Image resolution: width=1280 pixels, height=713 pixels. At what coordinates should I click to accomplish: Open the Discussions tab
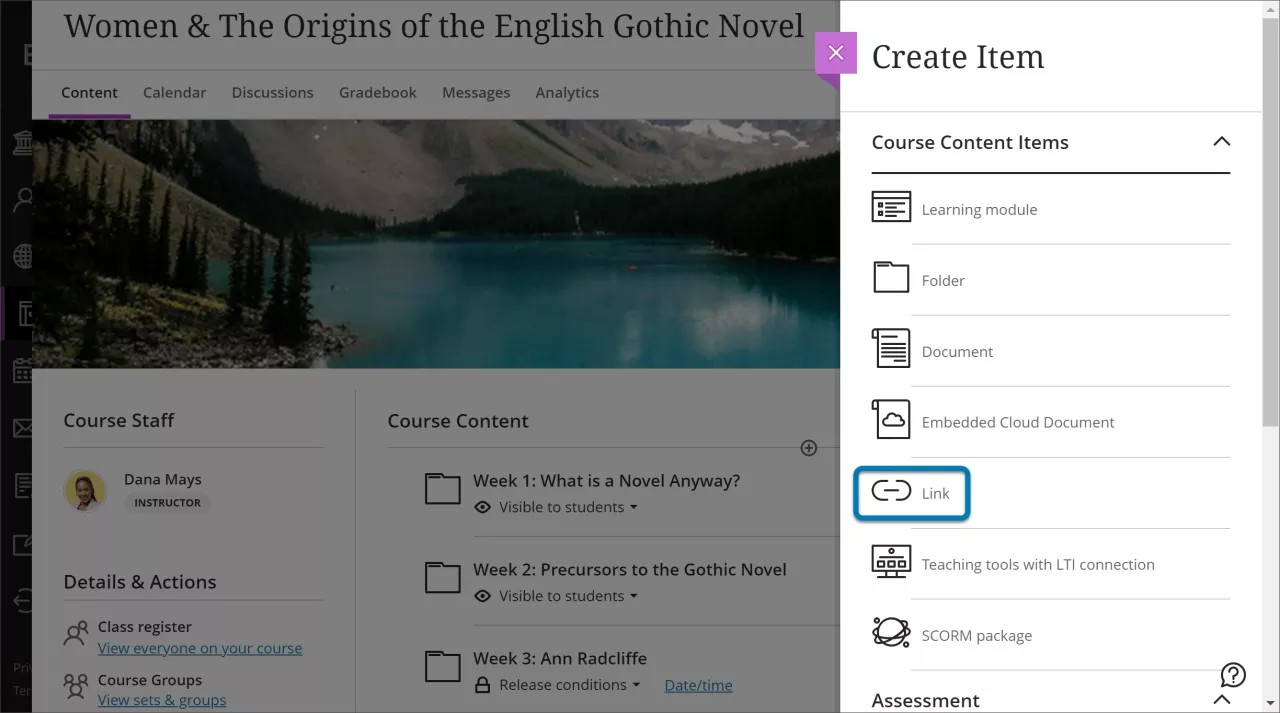[x=272, y=92]
